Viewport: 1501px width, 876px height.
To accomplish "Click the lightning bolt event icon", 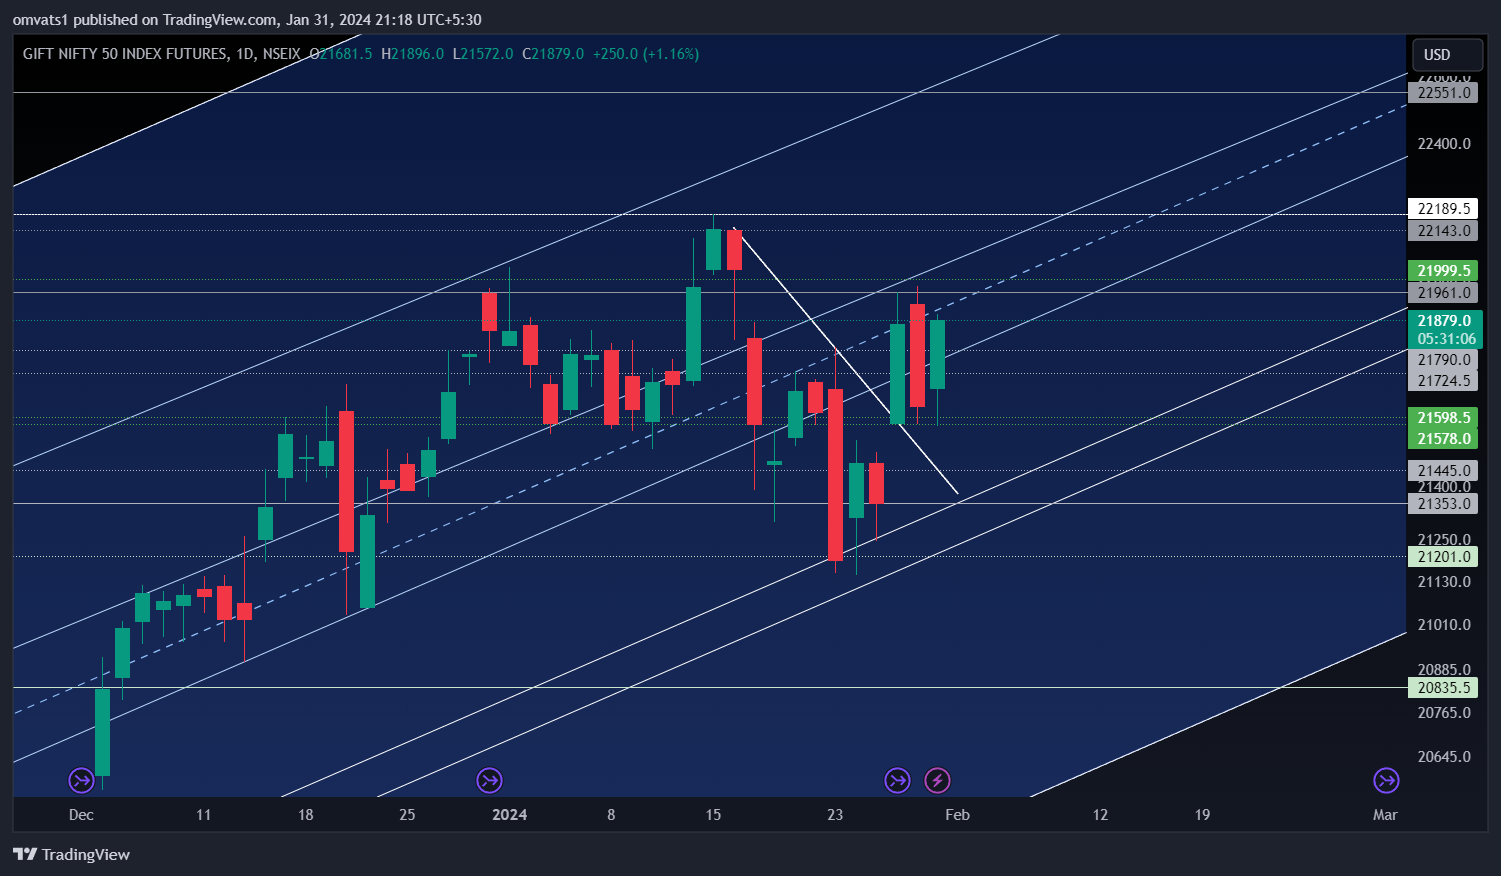I will pos(937,780).
